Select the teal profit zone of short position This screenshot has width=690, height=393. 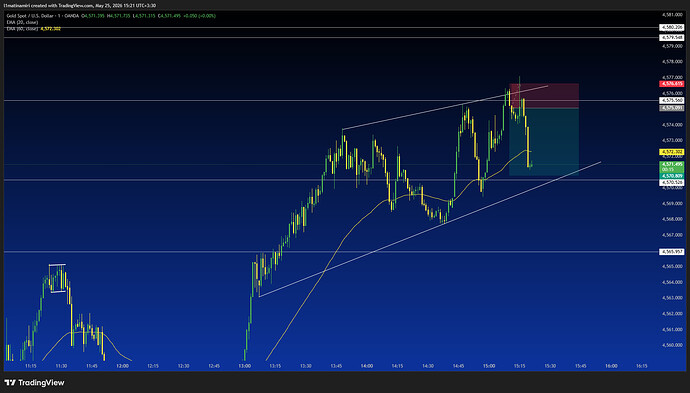pos(544,142)
